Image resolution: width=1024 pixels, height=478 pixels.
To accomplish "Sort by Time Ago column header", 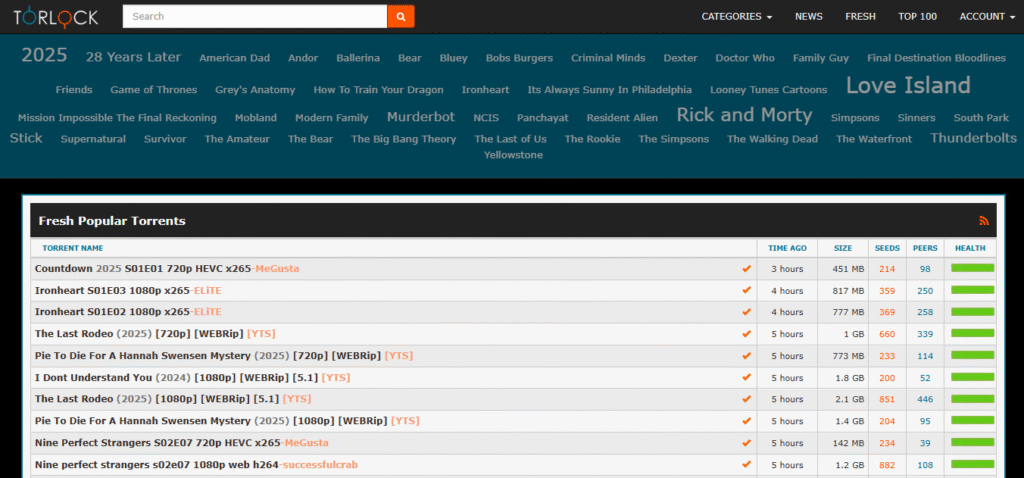I will pos(787,248).
